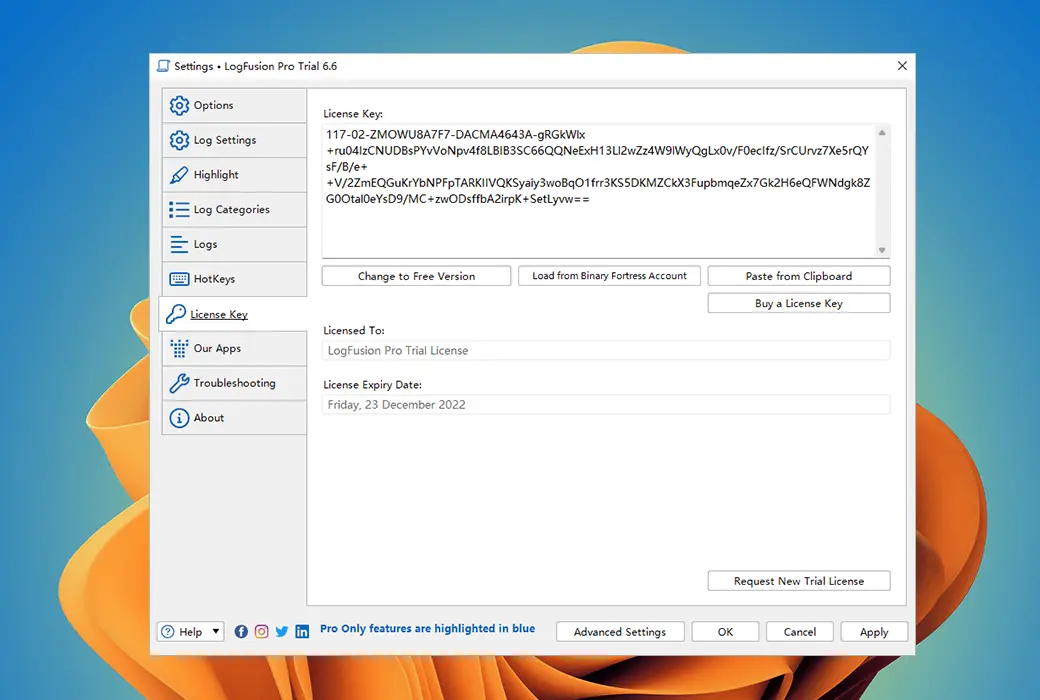Click Paste from Clipboard button
The height and width of the screenshot is (700, 1040).
click(x=799, y=276)
